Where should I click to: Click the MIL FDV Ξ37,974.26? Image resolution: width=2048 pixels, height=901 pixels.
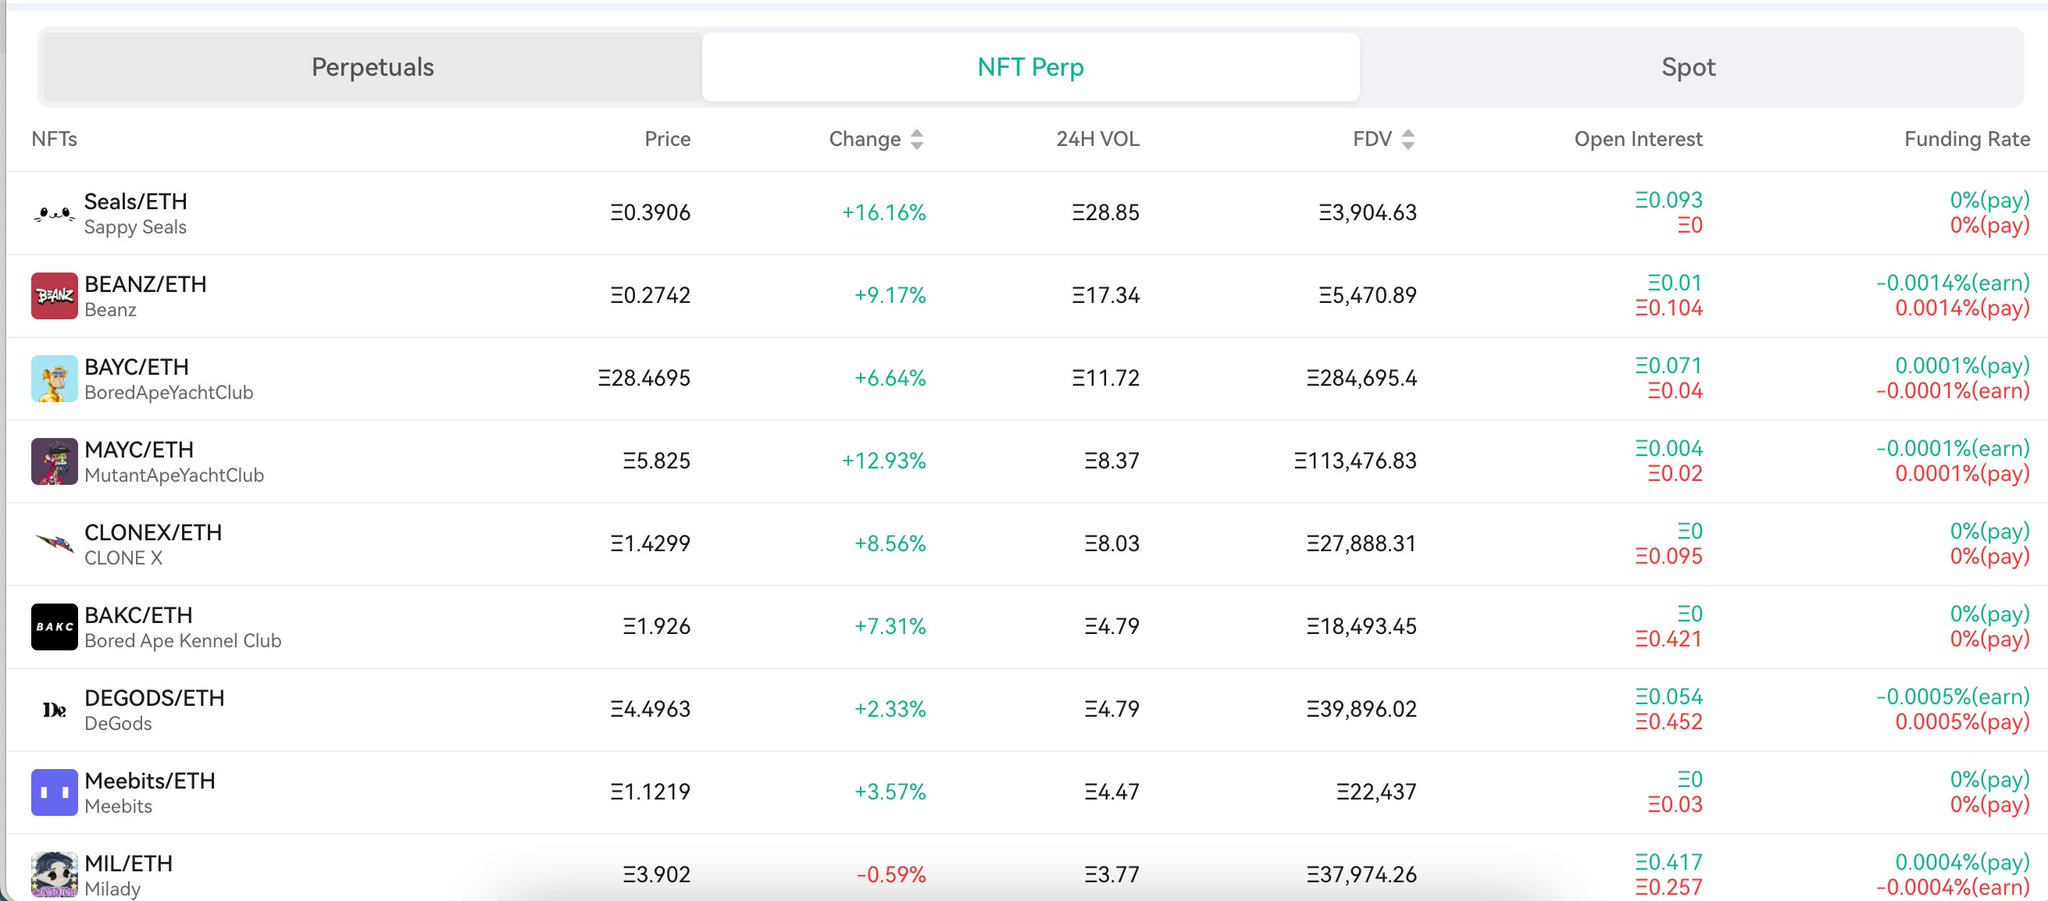(1361, 875)
